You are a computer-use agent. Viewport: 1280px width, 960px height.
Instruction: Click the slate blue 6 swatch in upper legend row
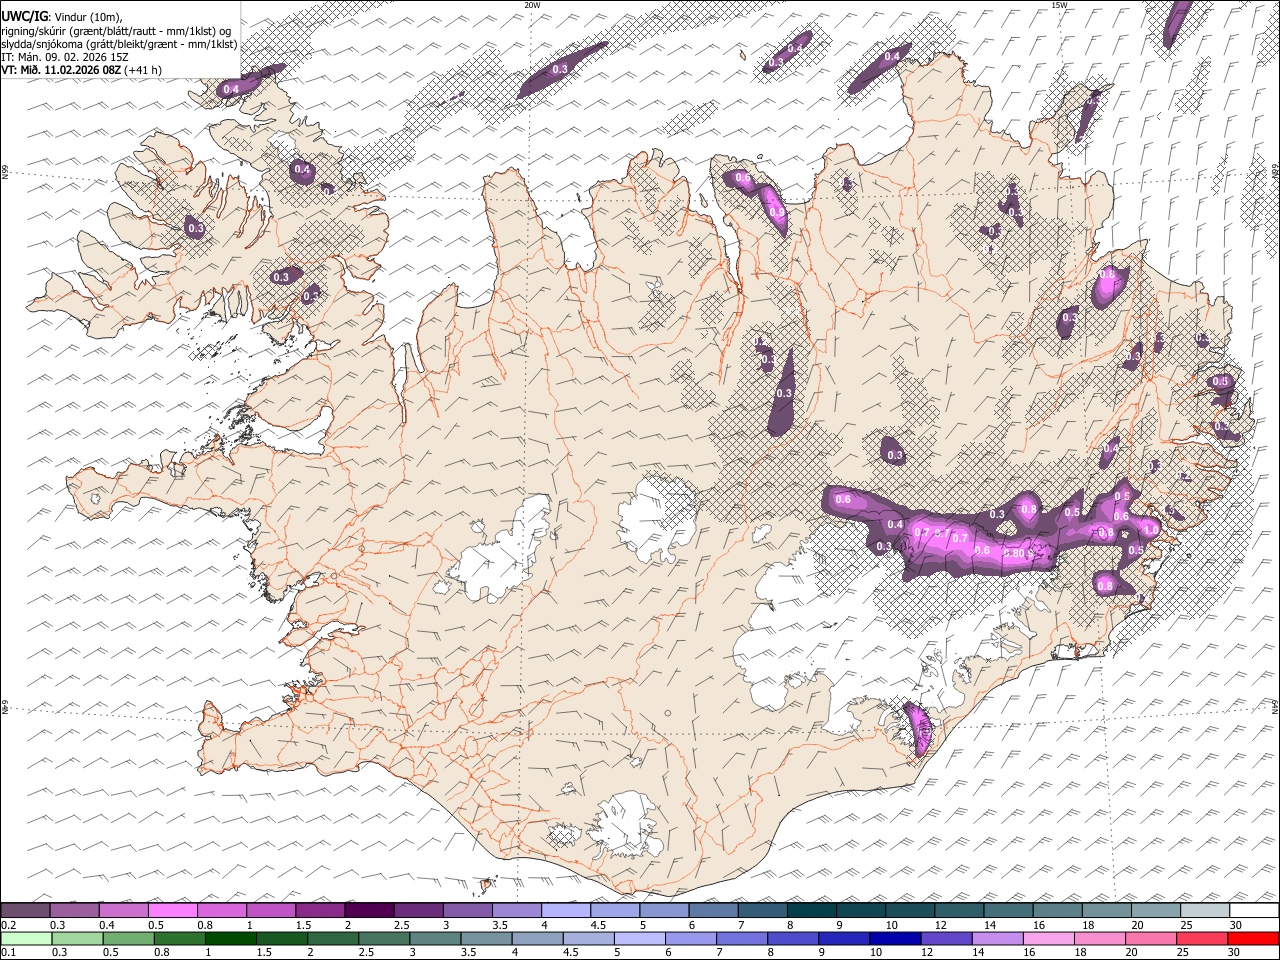tap(712, 910)
